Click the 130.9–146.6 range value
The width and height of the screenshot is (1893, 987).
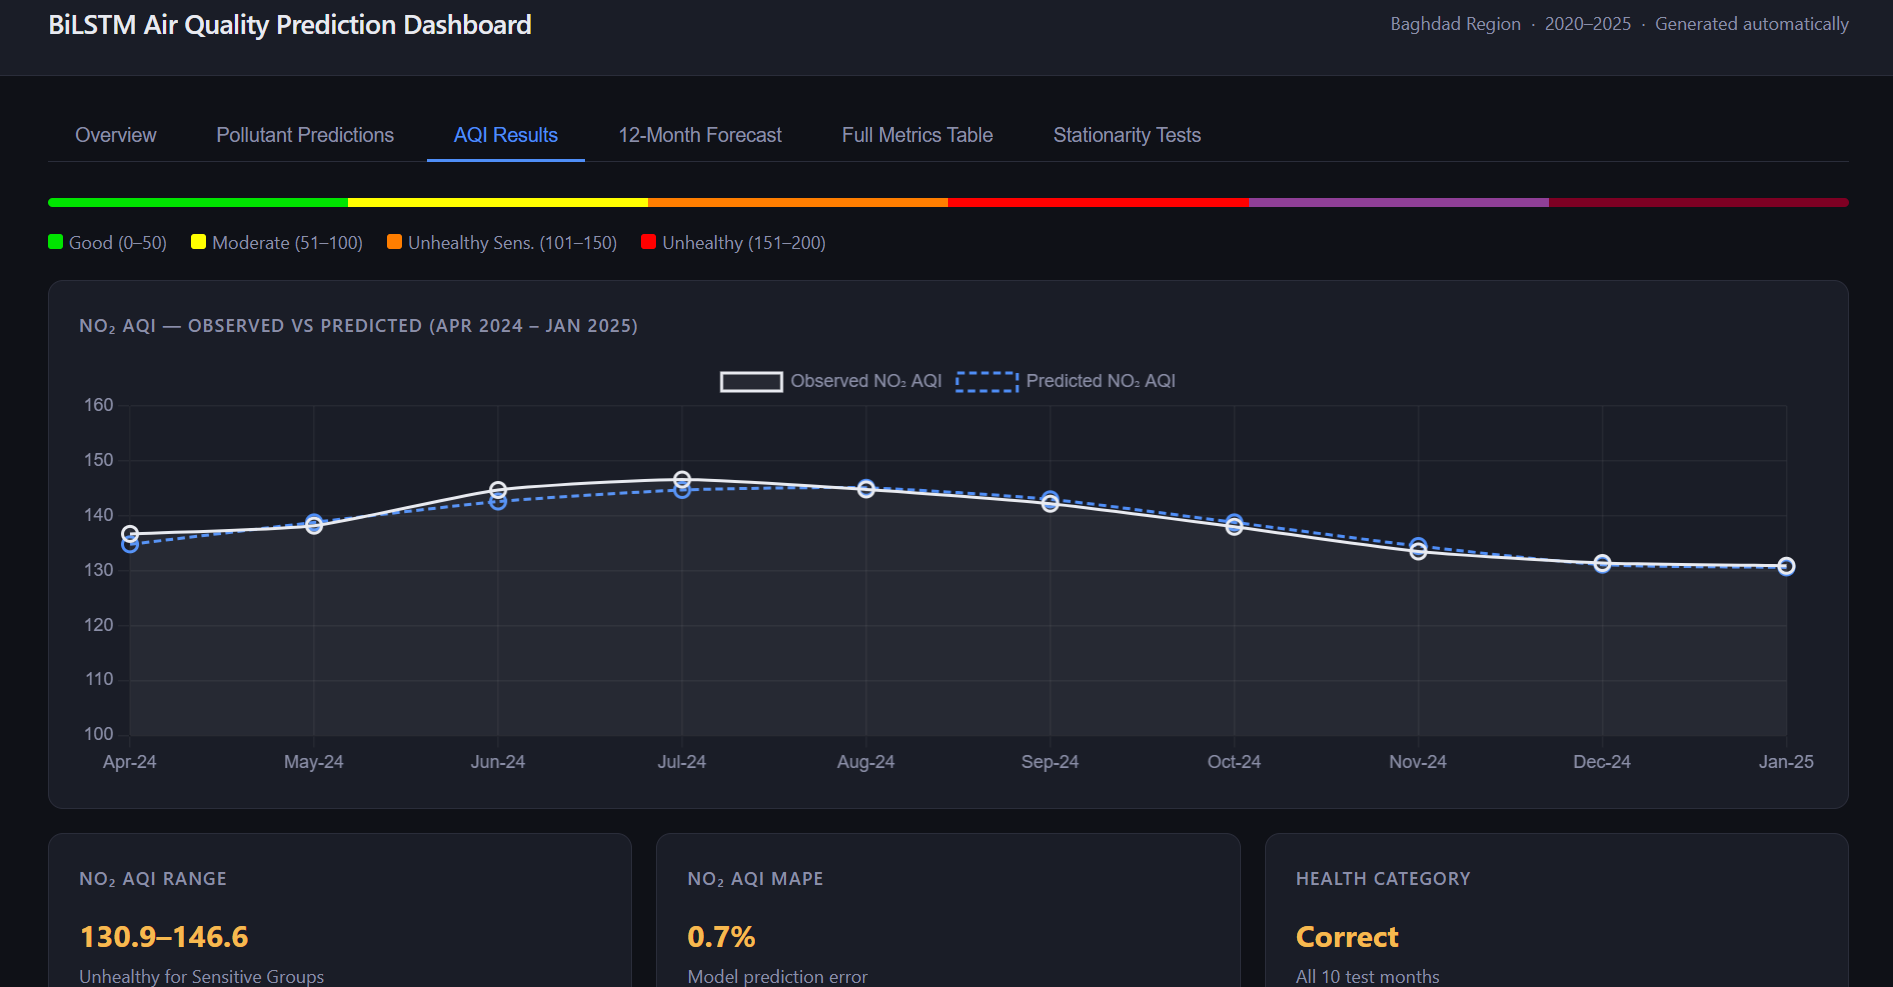[164, 937]
